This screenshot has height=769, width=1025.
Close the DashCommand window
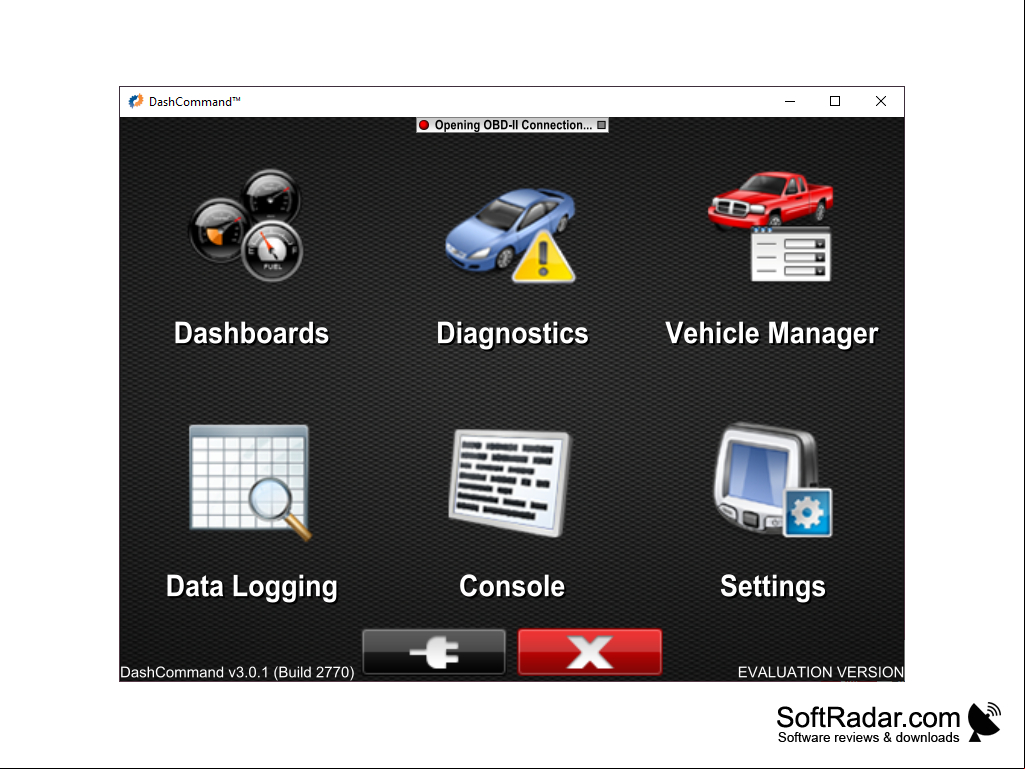(881, 101)
